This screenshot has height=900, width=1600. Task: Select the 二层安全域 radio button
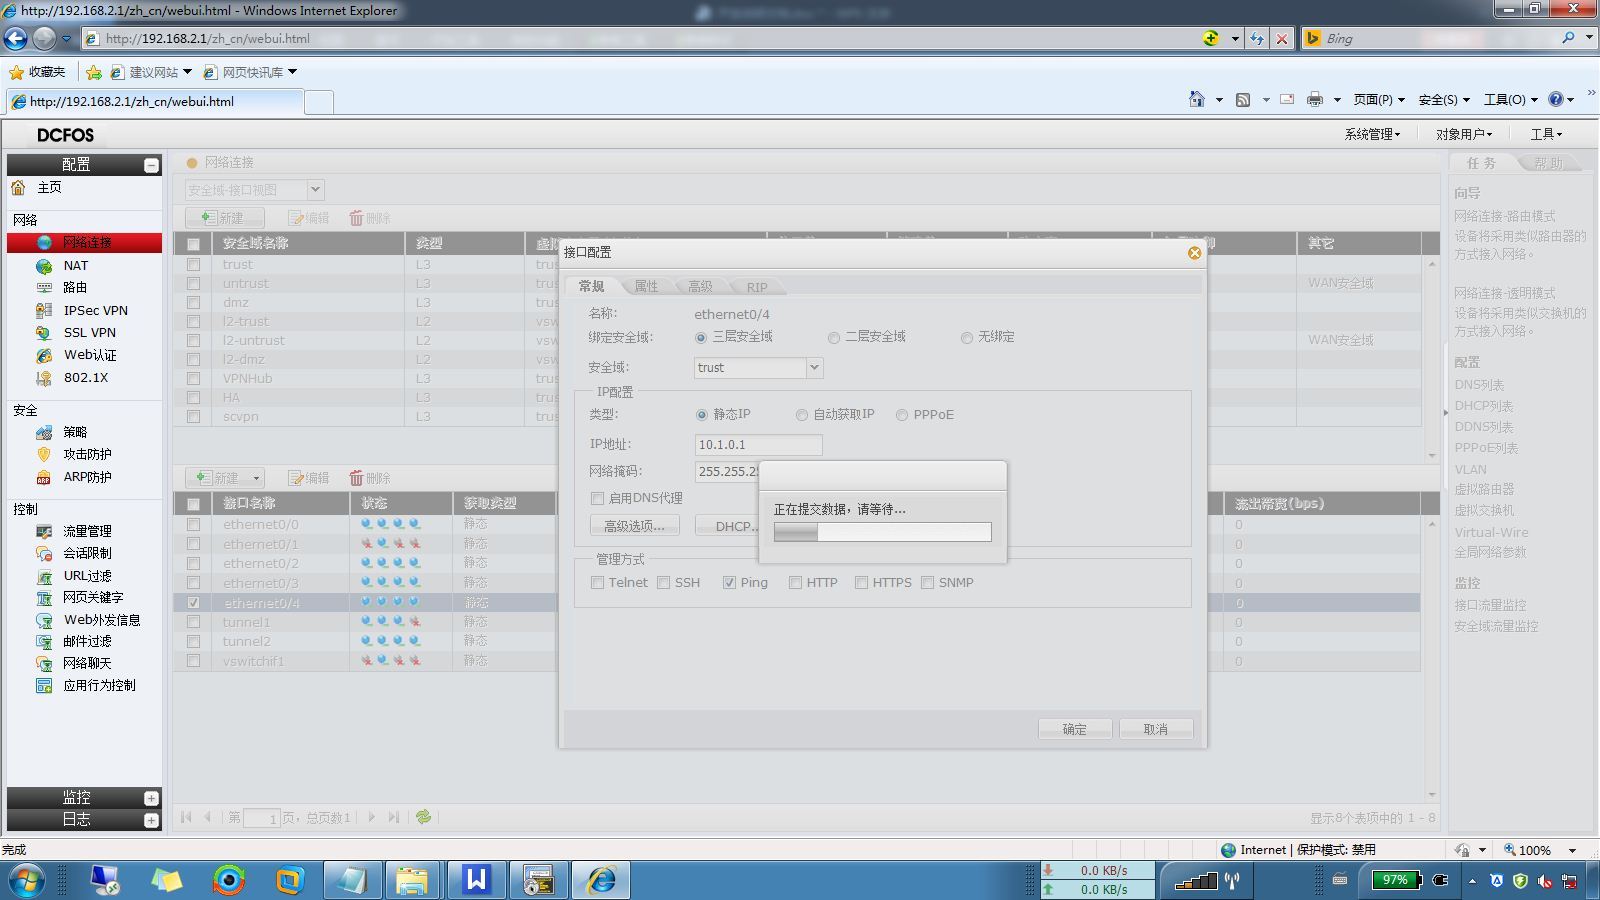coord(834,338)
